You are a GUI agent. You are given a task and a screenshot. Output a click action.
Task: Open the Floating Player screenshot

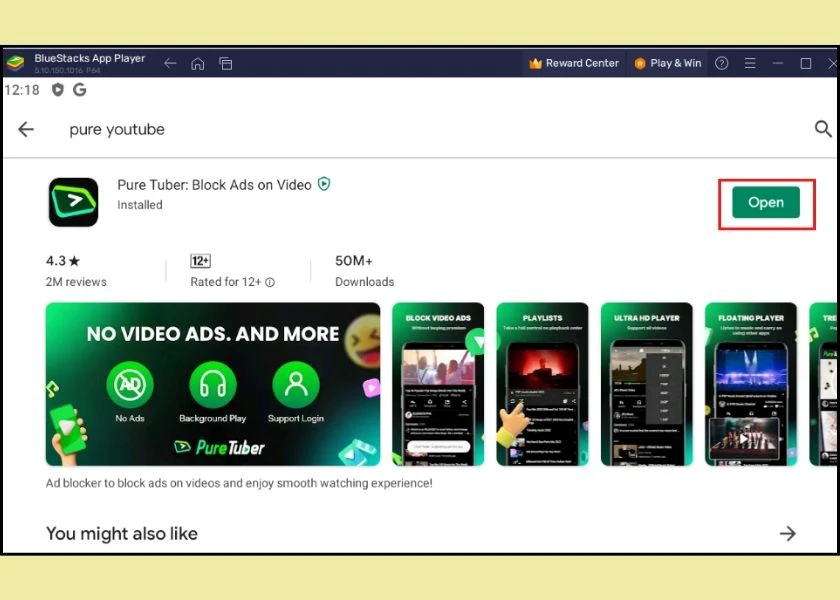tap(751, 384)
